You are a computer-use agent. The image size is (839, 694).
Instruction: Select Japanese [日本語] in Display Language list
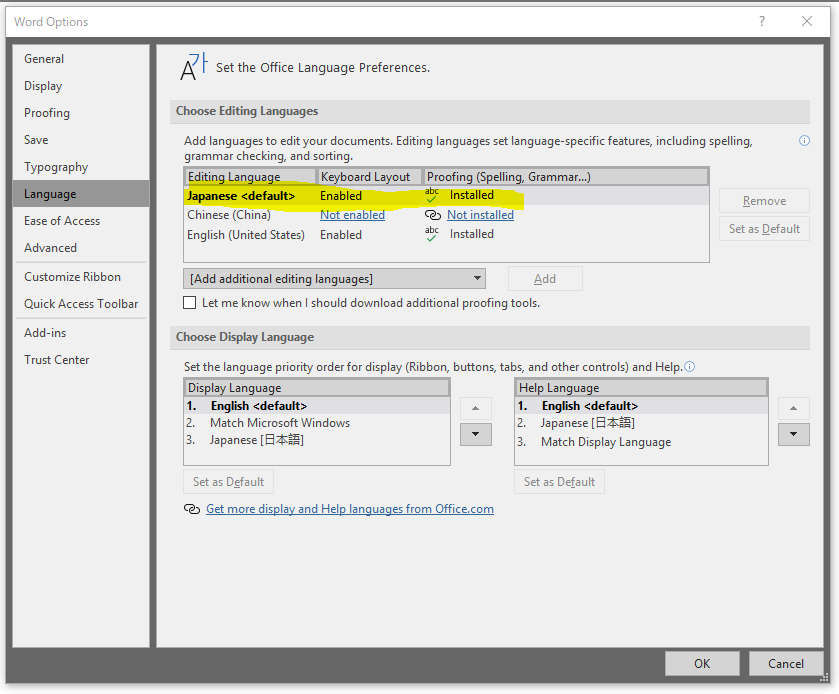coord(317,440)
